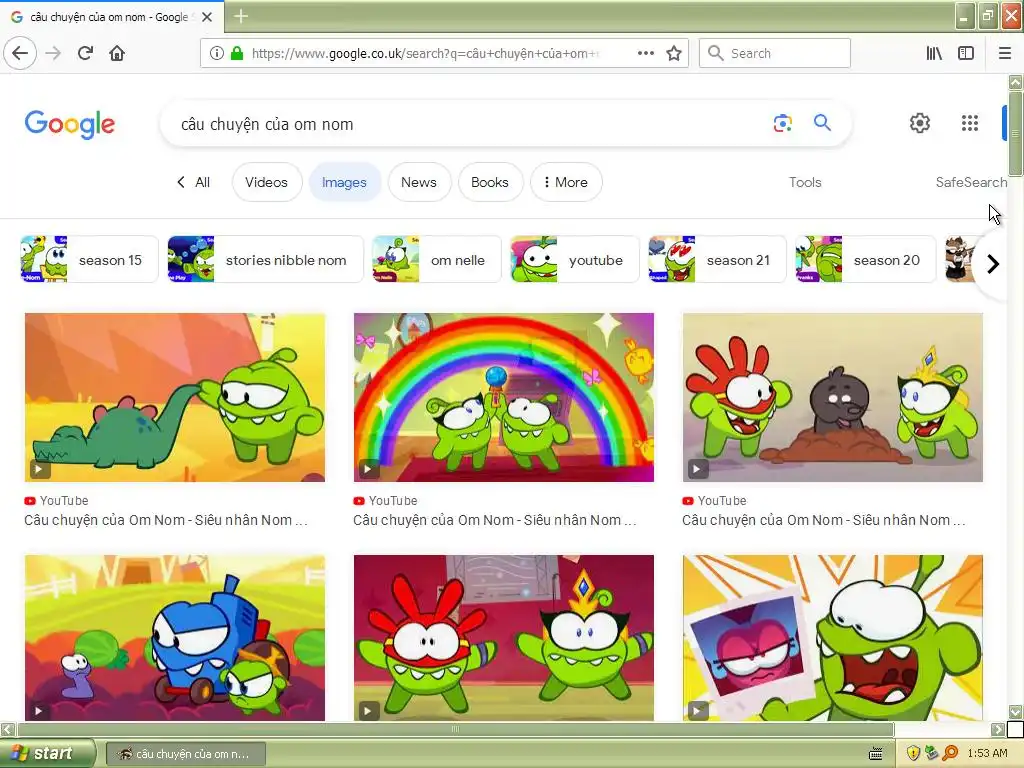Click the vertical scrollbar down arrow
The height and width of the screenshot is (768, 1024).
(1015, 711)
